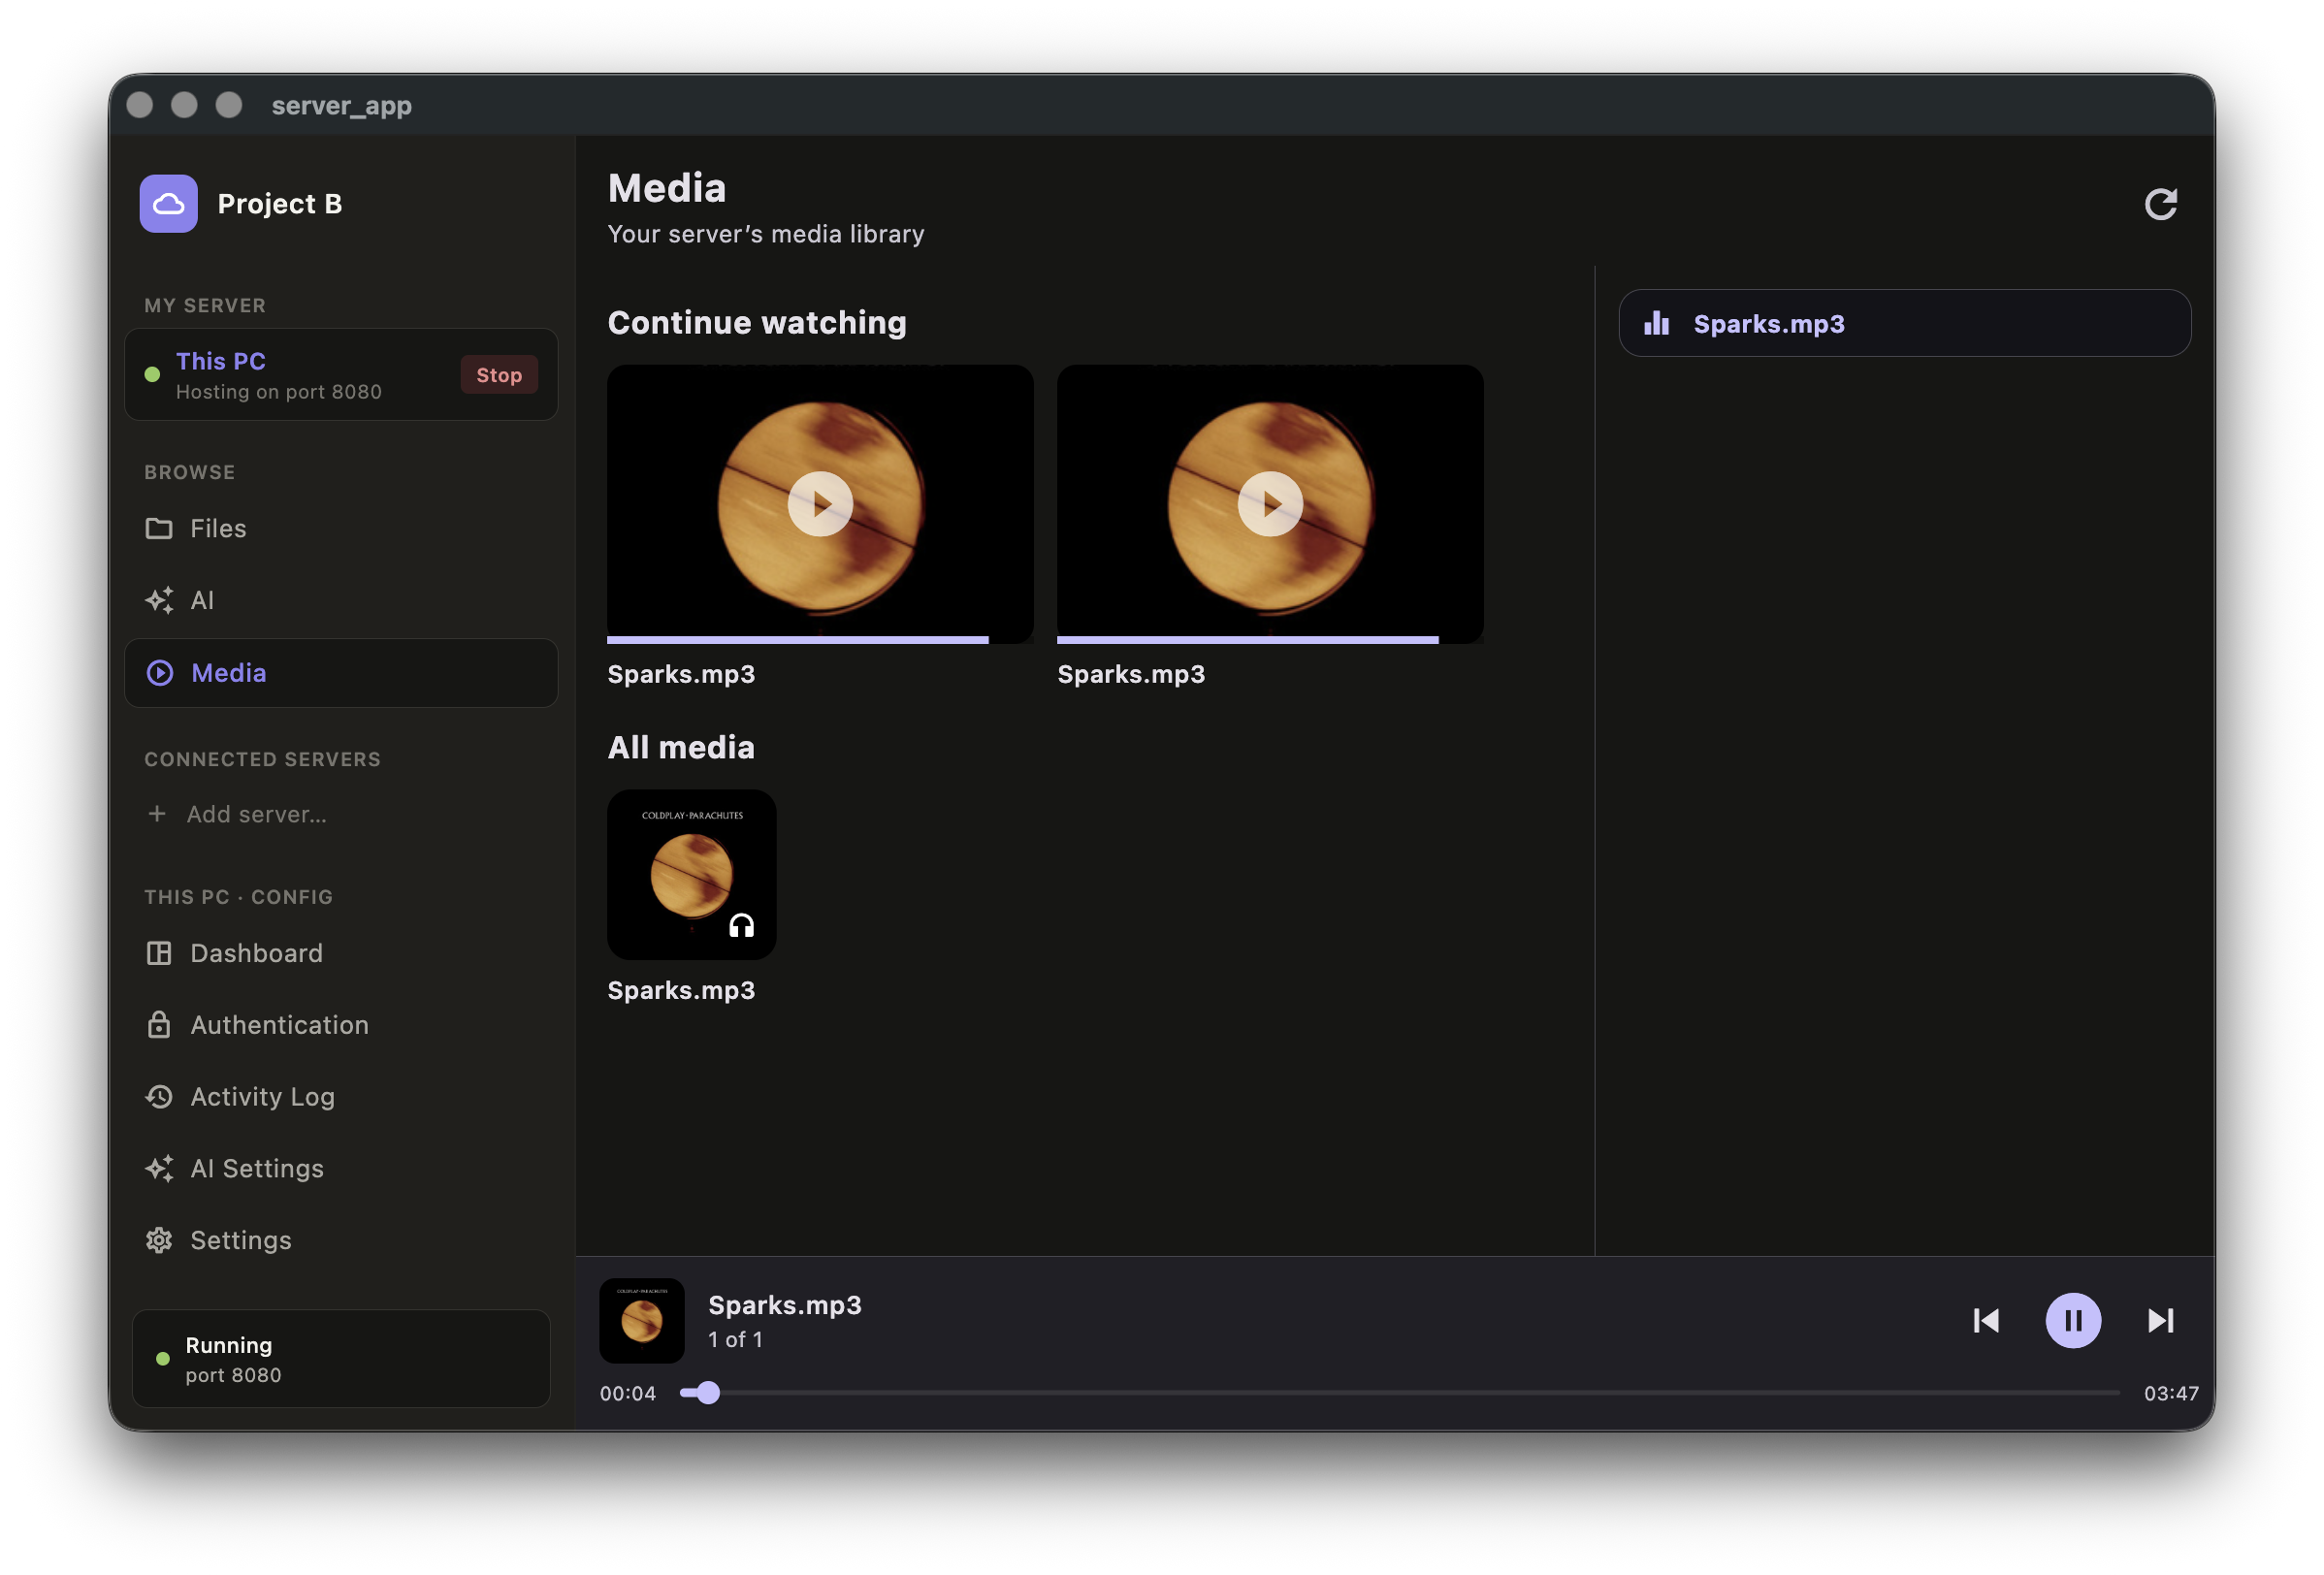Open the Files section

[x=340, y=528]
